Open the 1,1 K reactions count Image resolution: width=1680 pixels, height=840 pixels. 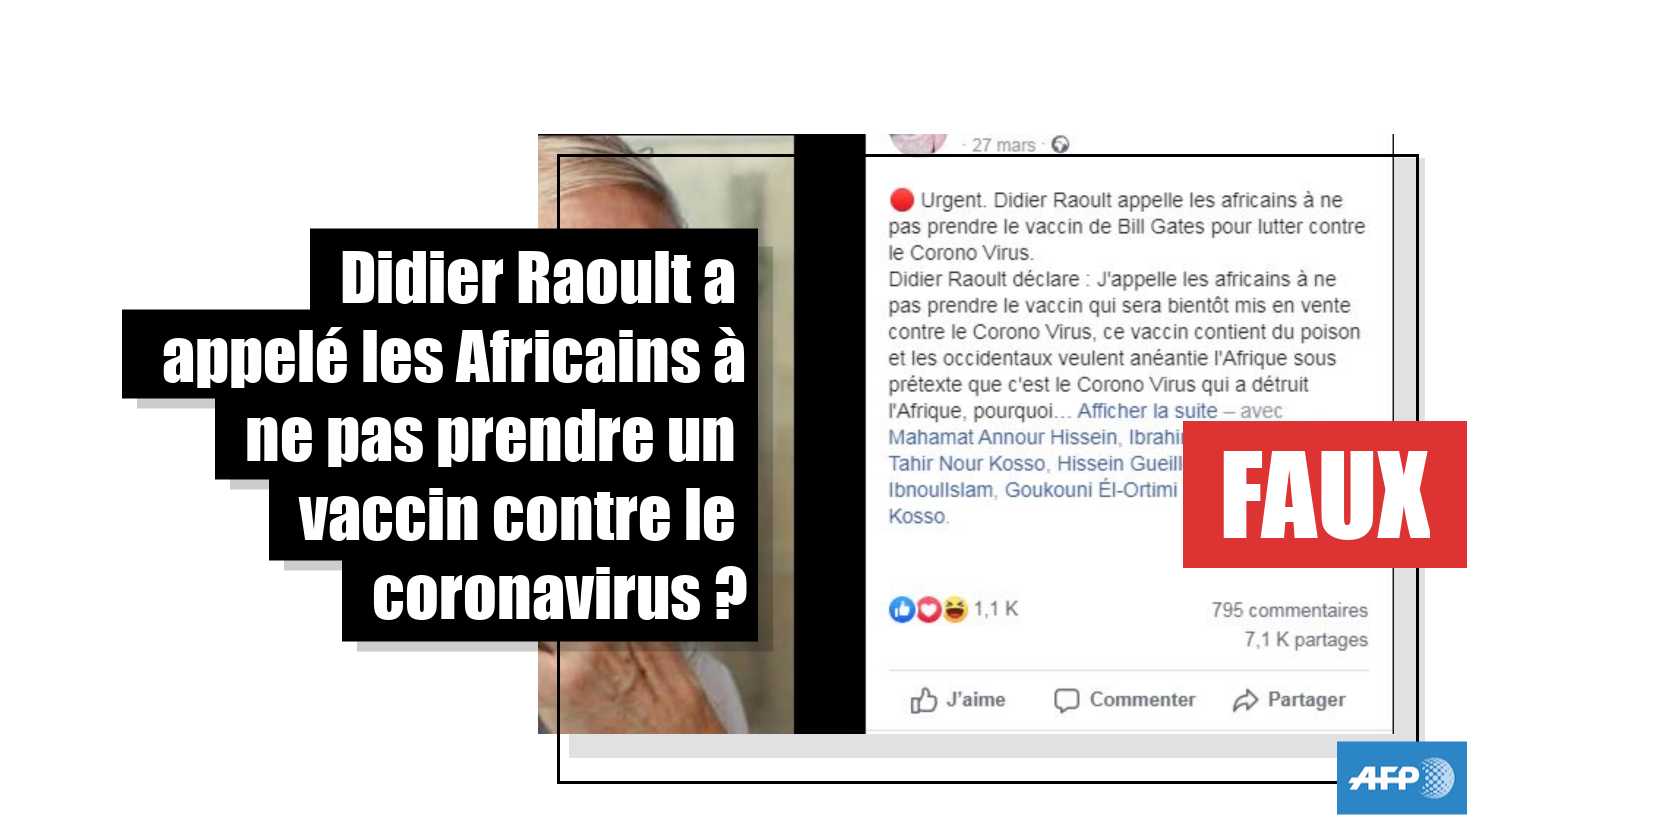pyautogui.click(x=996, y=608)
